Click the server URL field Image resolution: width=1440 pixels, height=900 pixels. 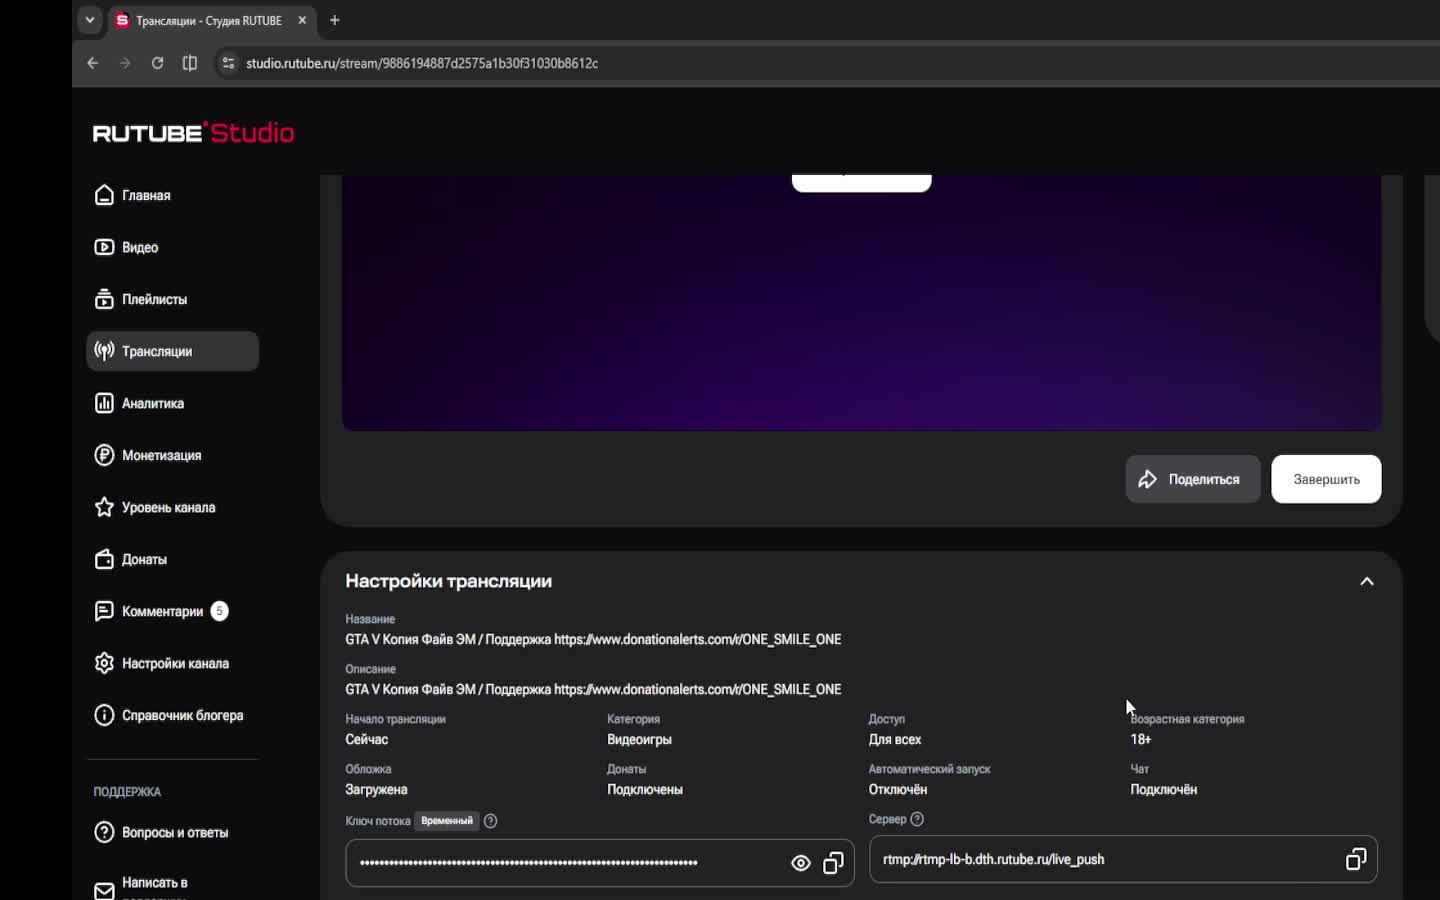(1123, 859)
